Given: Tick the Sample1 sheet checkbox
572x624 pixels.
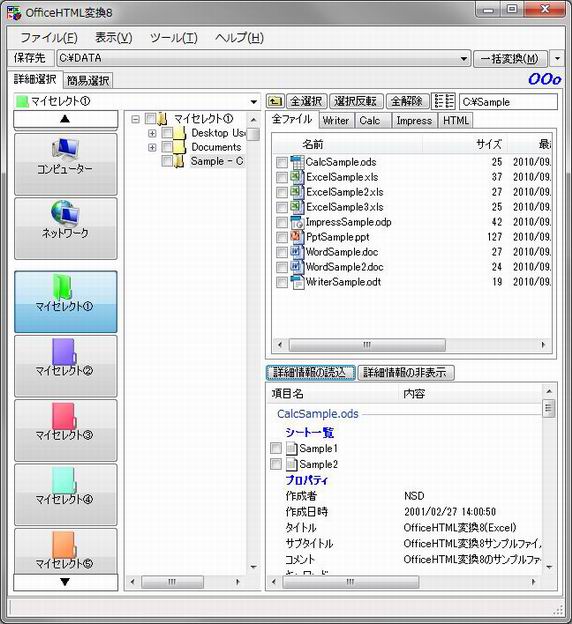Looking at the screenshot, I should (275, 448).
